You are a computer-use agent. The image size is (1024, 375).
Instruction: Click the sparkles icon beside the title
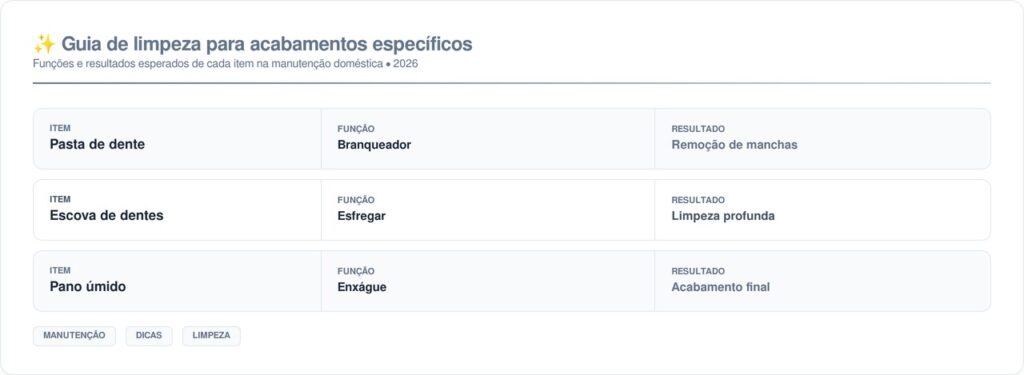tap(44, 44)
